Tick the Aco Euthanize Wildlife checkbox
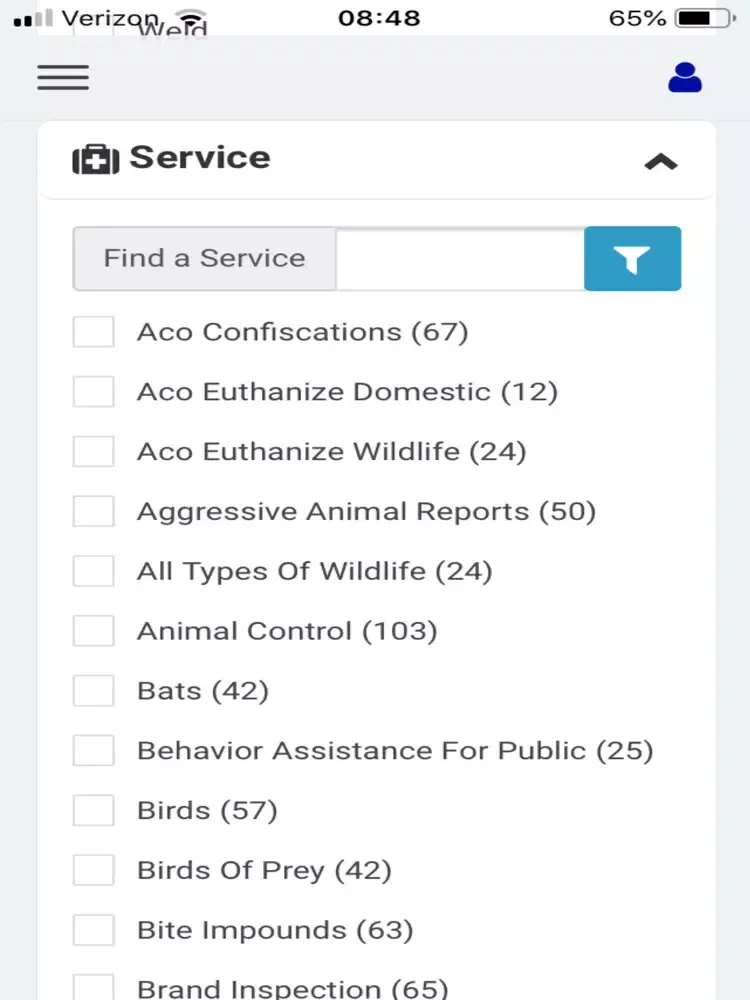Viewport: 750px width, 1000px height. 93,452
